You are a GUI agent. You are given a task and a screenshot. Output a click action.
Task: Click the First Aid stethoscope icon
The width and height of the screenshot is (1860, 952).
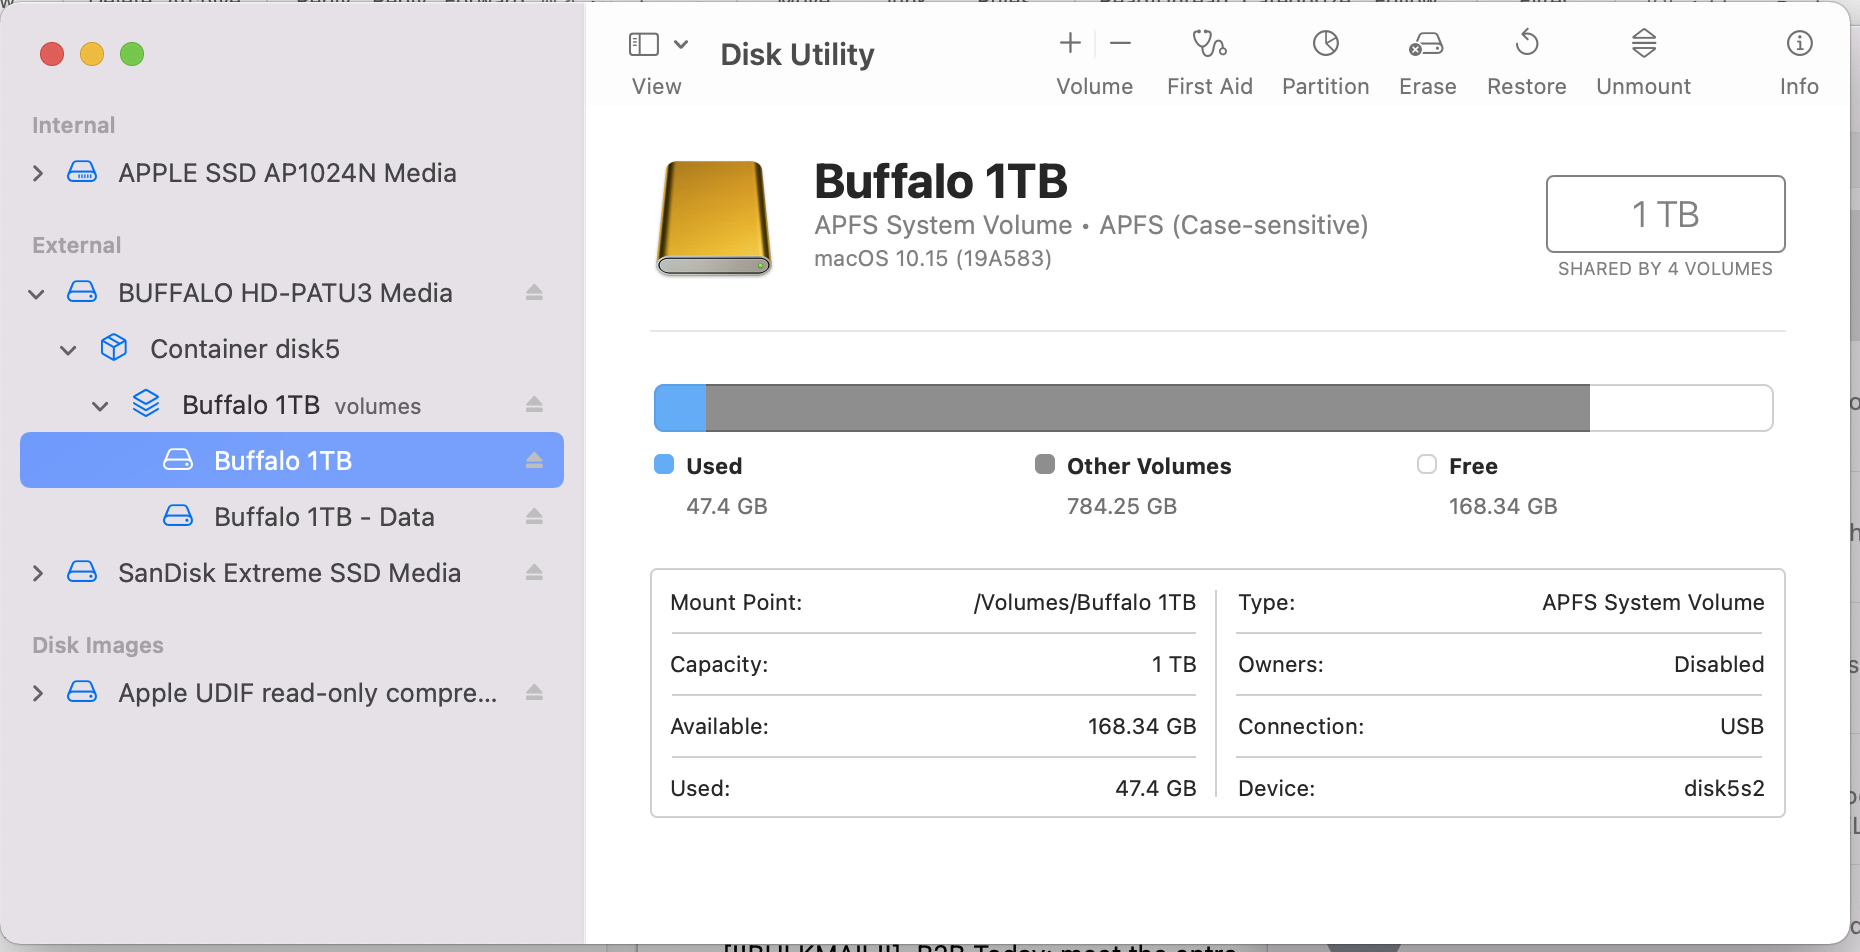tap(1209, 44)
